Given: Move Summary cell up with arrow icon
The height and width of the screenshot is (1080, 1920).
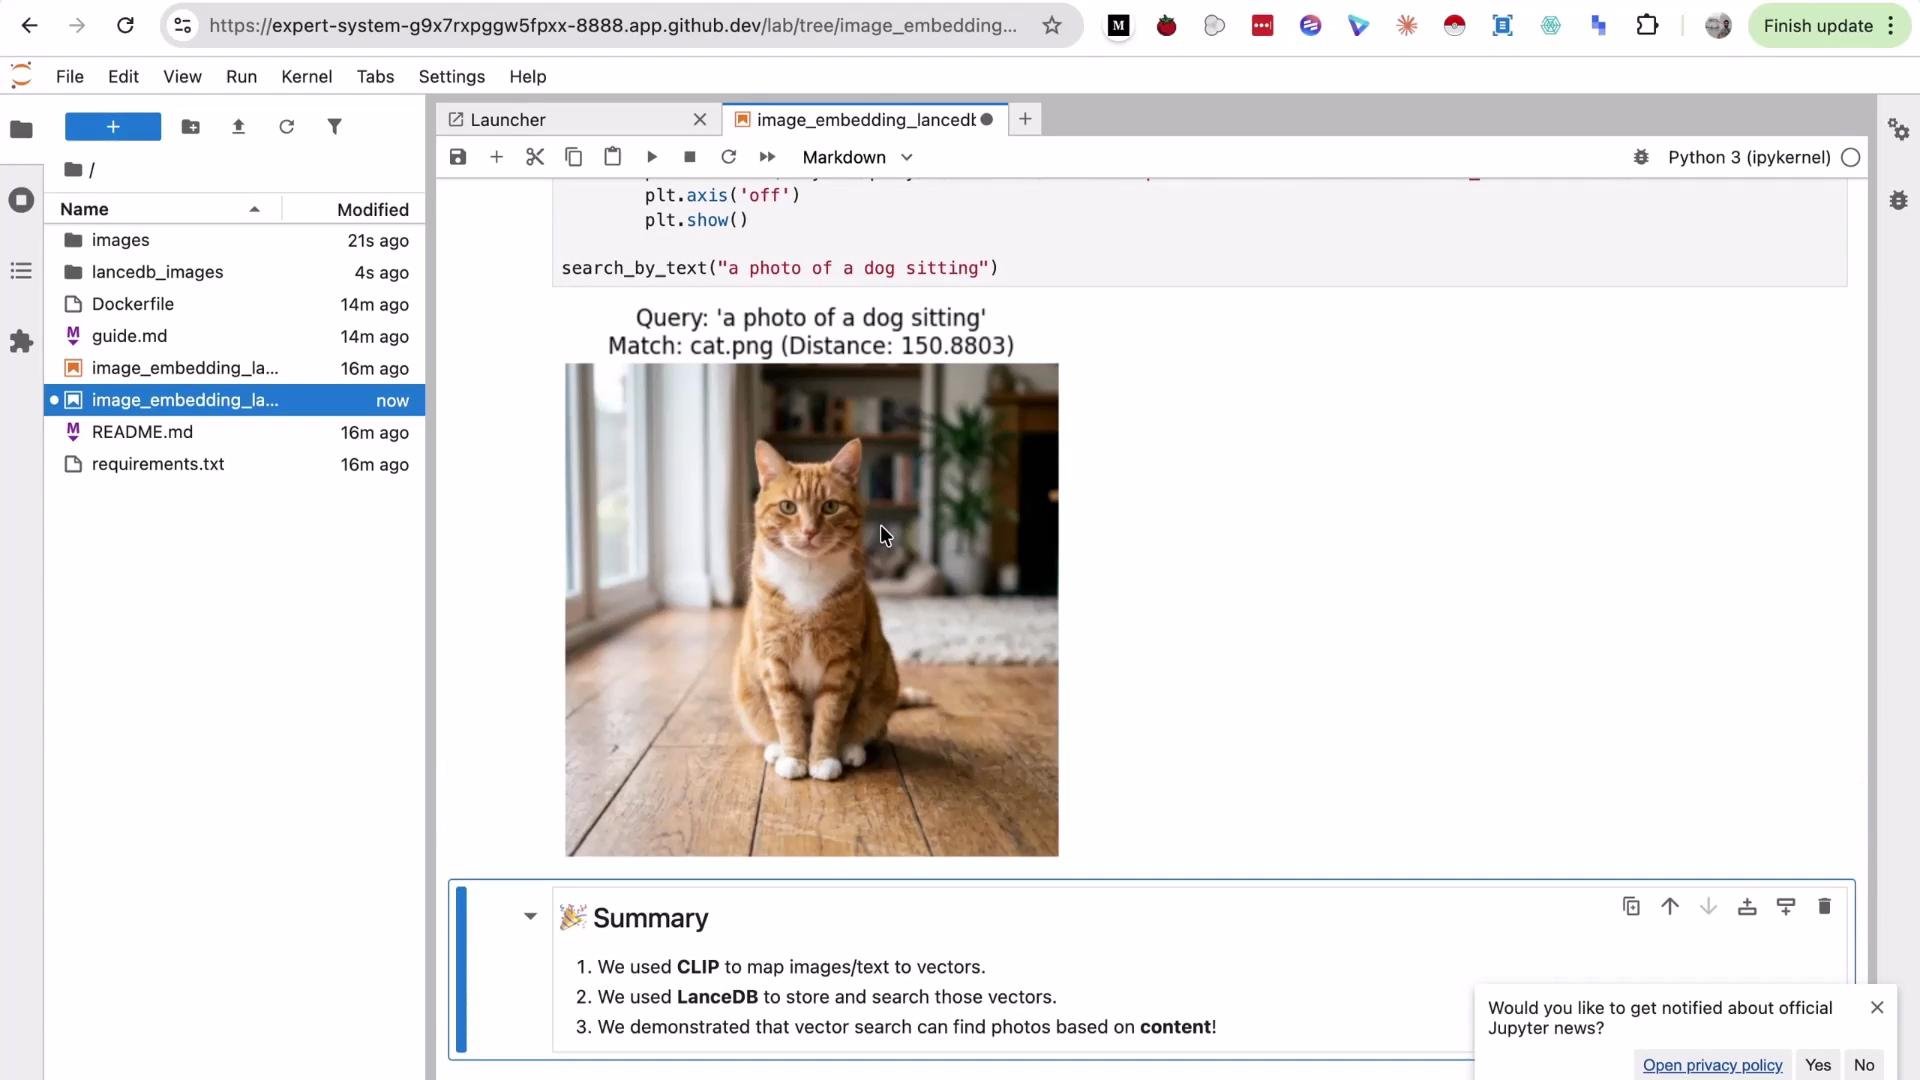Looking at the screenshot, I should [1670, 906].
